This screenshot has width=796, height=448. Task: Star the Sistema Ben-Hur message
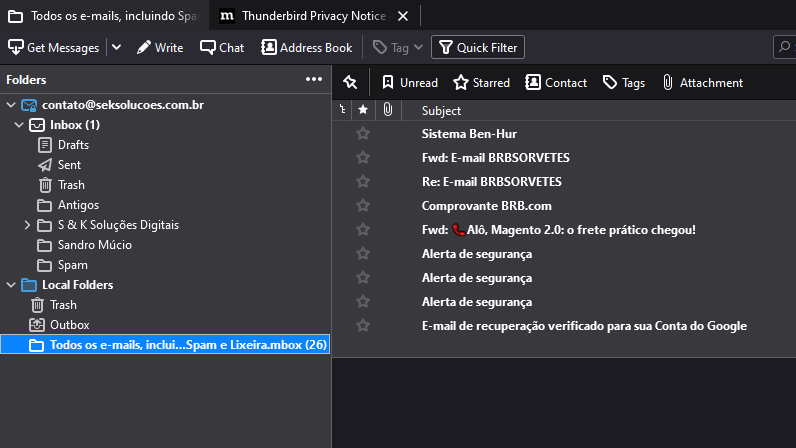click(x=363, y=134)
